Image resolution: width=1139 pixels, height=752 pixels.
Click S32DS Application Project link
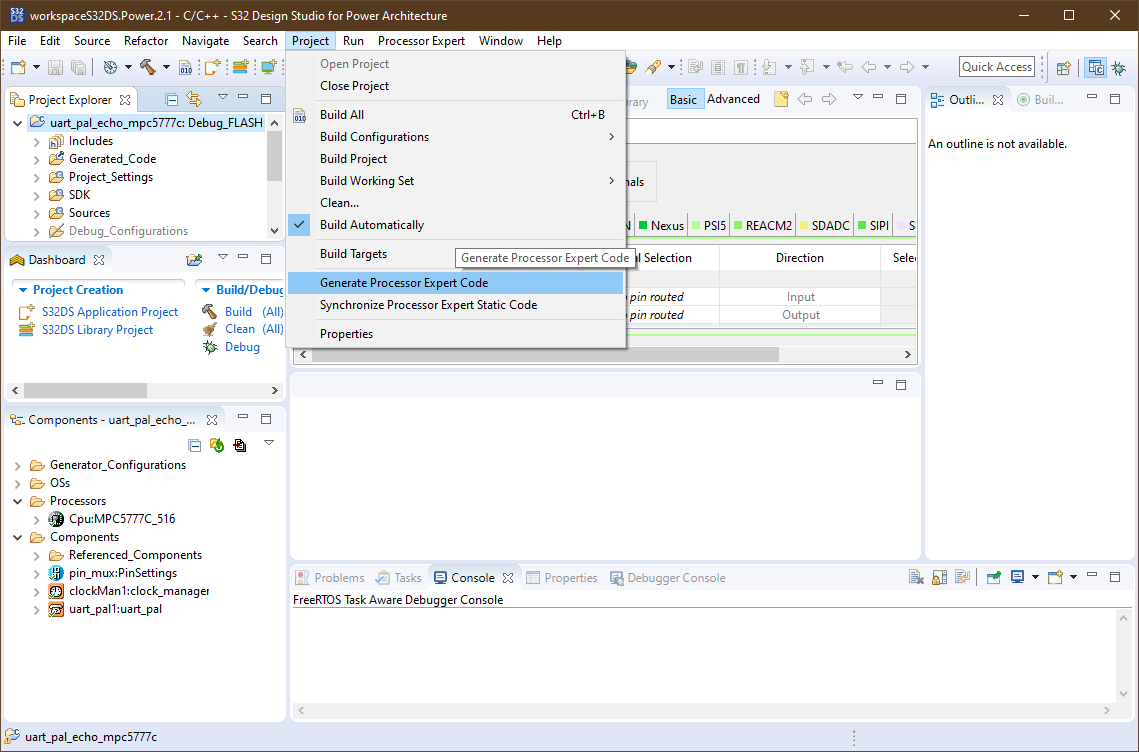click(109, 312)
